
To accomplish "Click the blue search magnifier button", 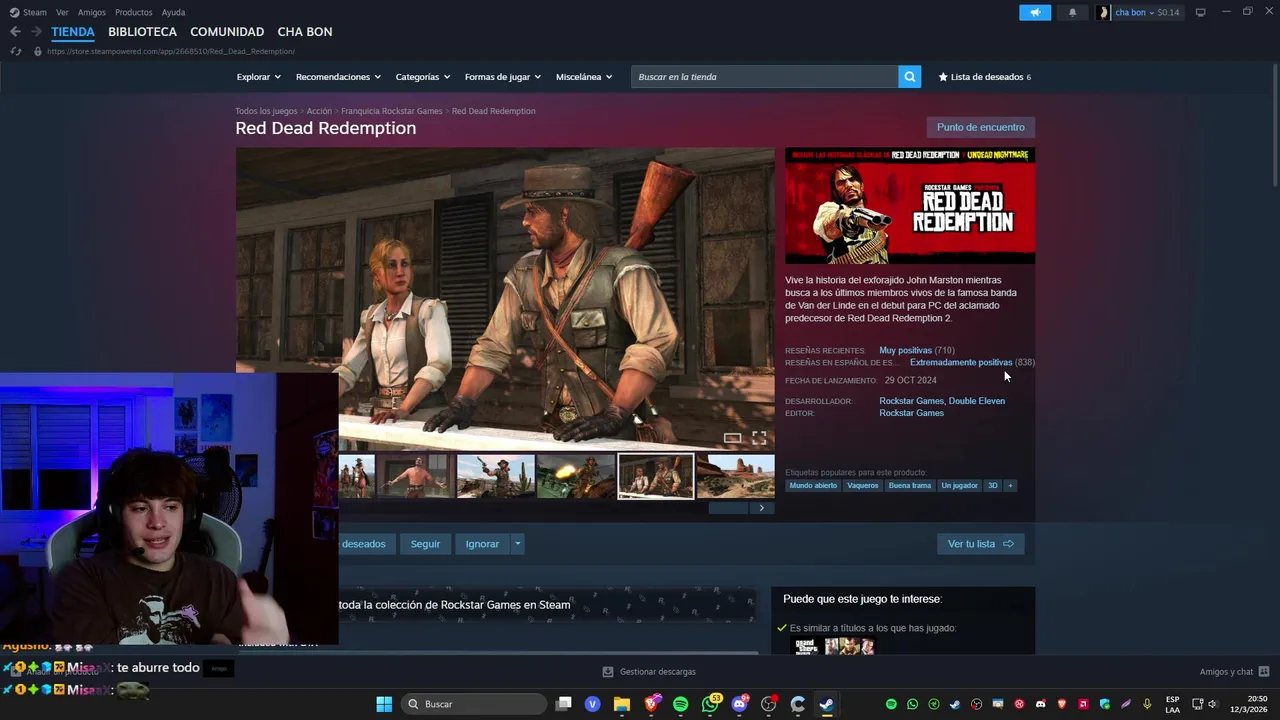I will pos(909,77).
